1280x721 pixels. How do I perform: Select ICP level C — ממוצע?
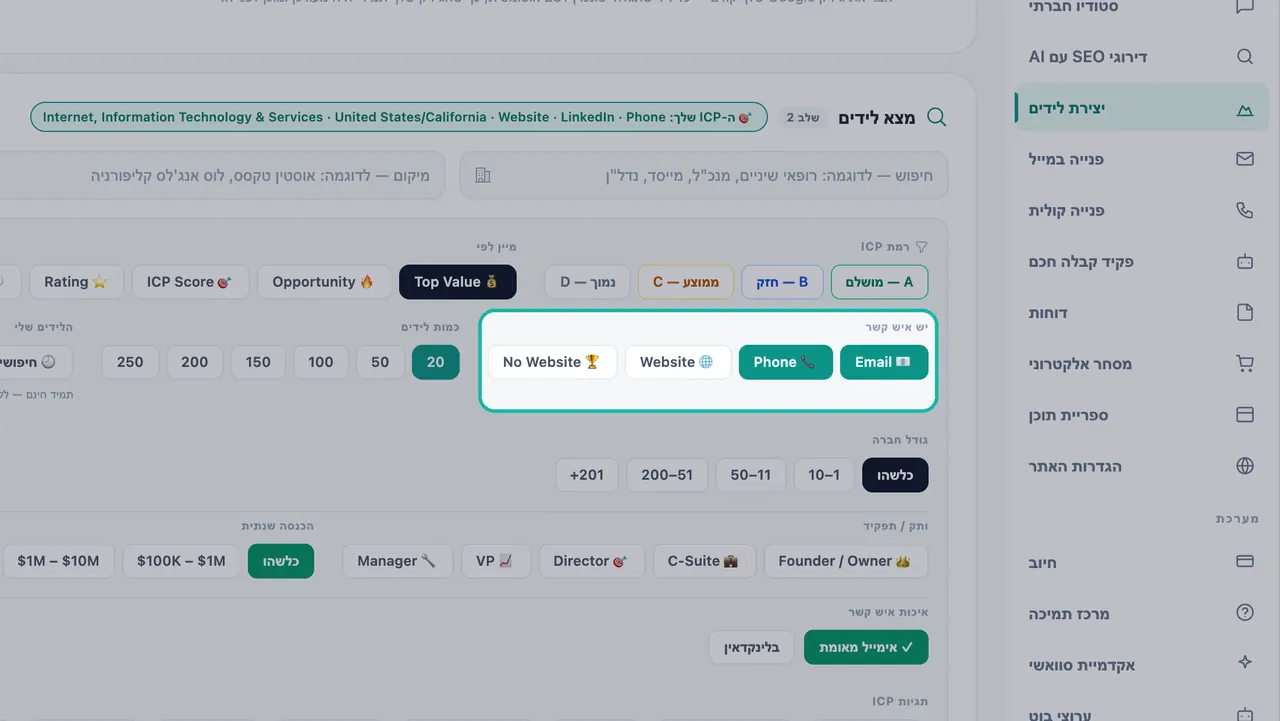coord(686,282)
